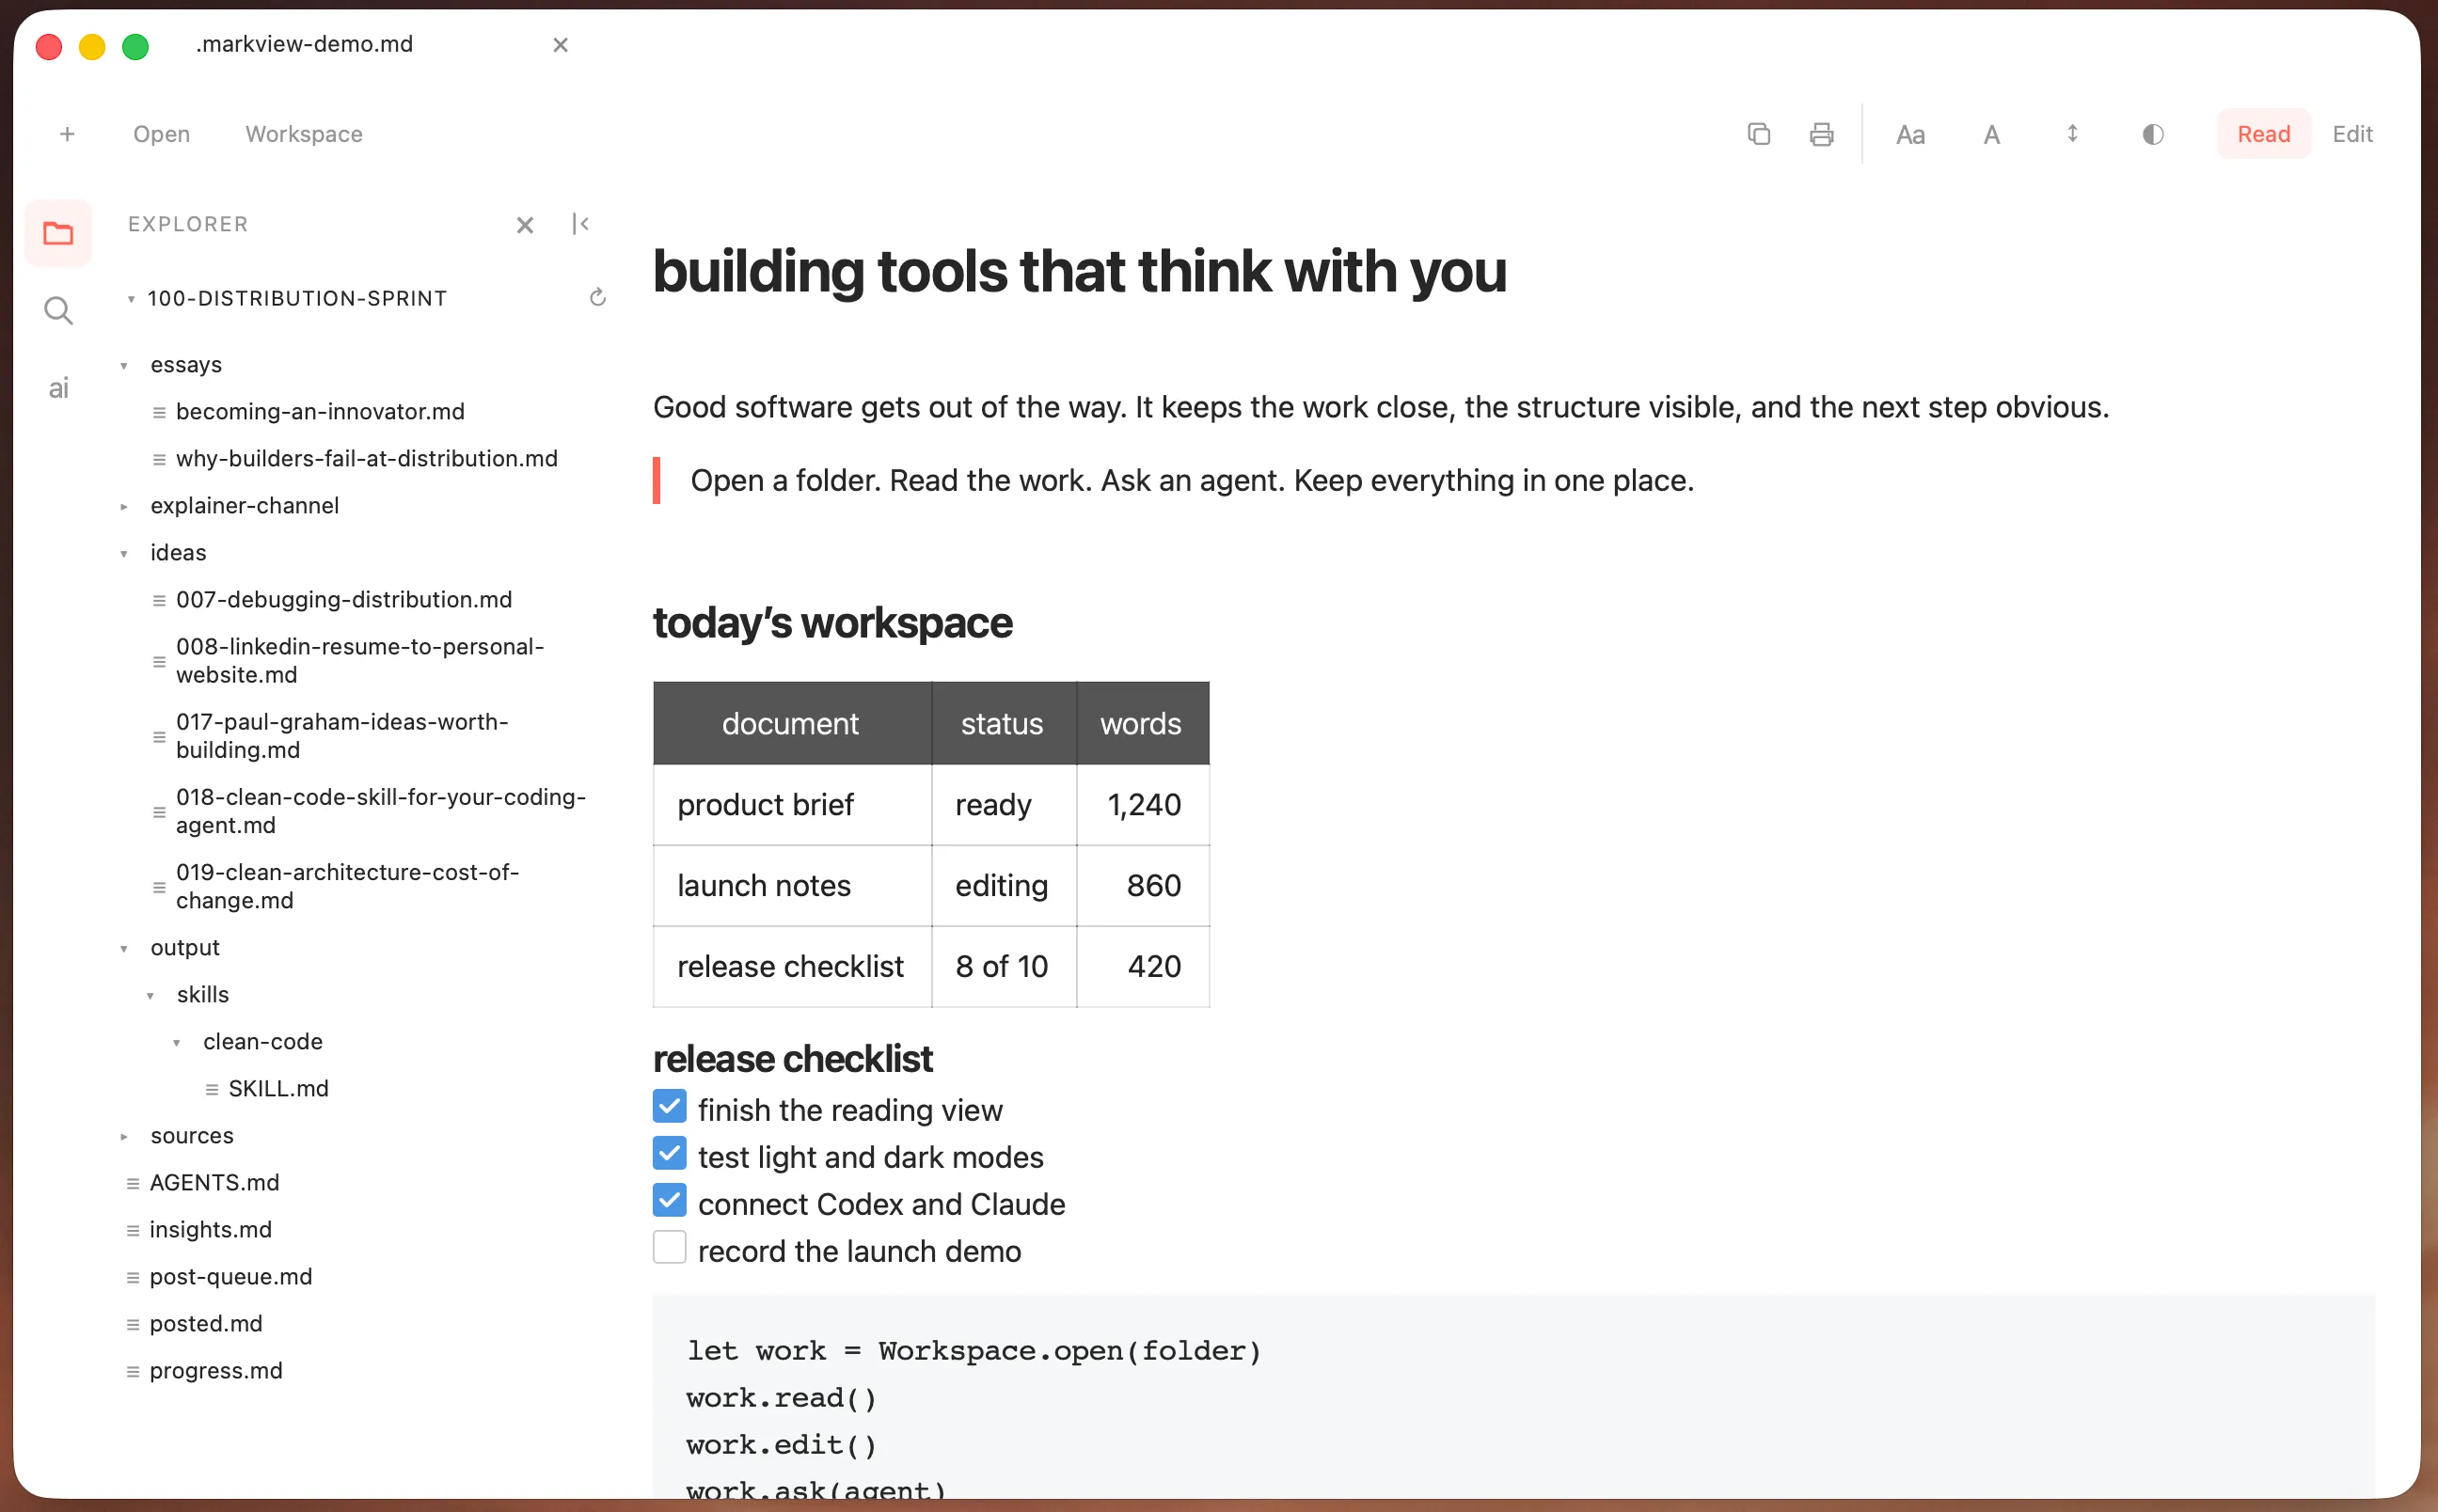Click the 'release checklist' table cell
2438x1512 pixels.
(x=791, y=966)
